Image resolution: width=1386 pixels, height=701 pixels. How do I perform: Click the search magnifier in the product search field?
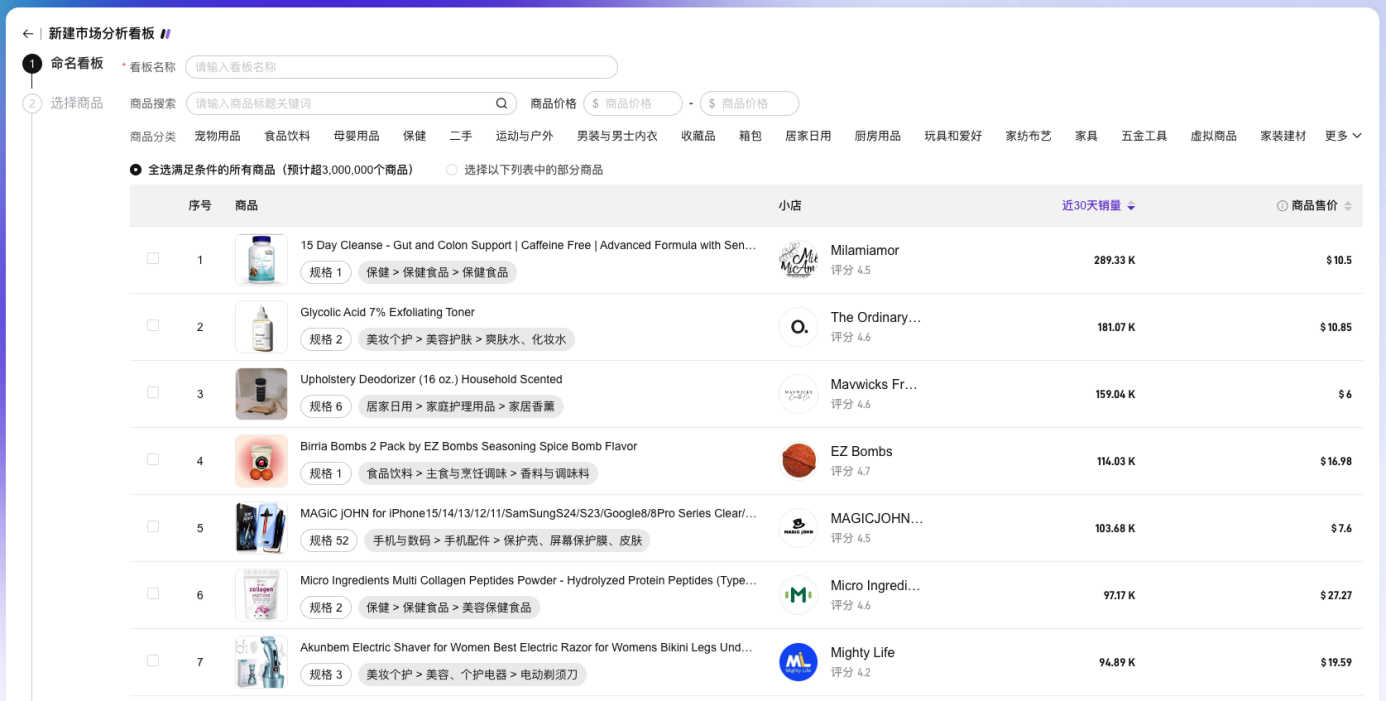500,103
